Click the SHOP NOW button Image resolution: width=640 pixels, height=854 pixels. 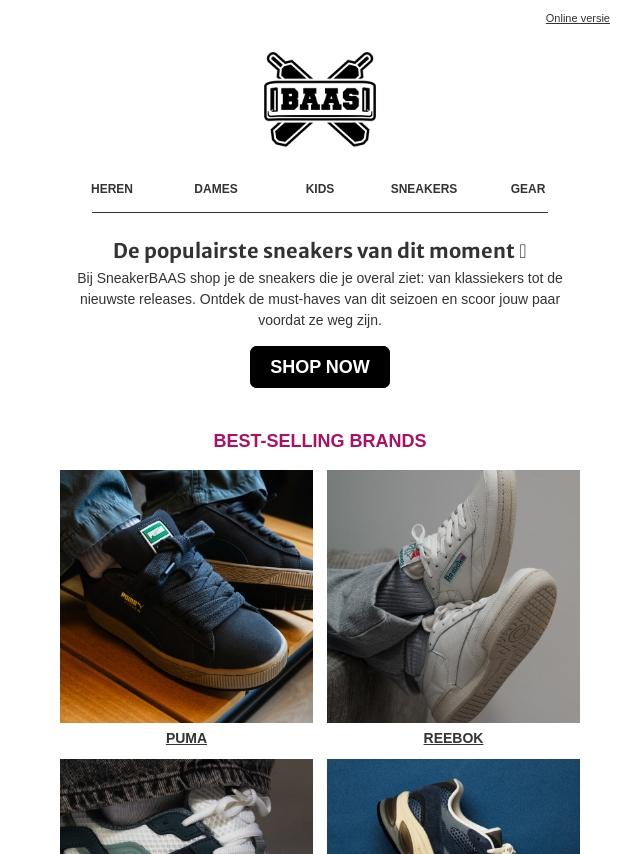coord(320,367)
